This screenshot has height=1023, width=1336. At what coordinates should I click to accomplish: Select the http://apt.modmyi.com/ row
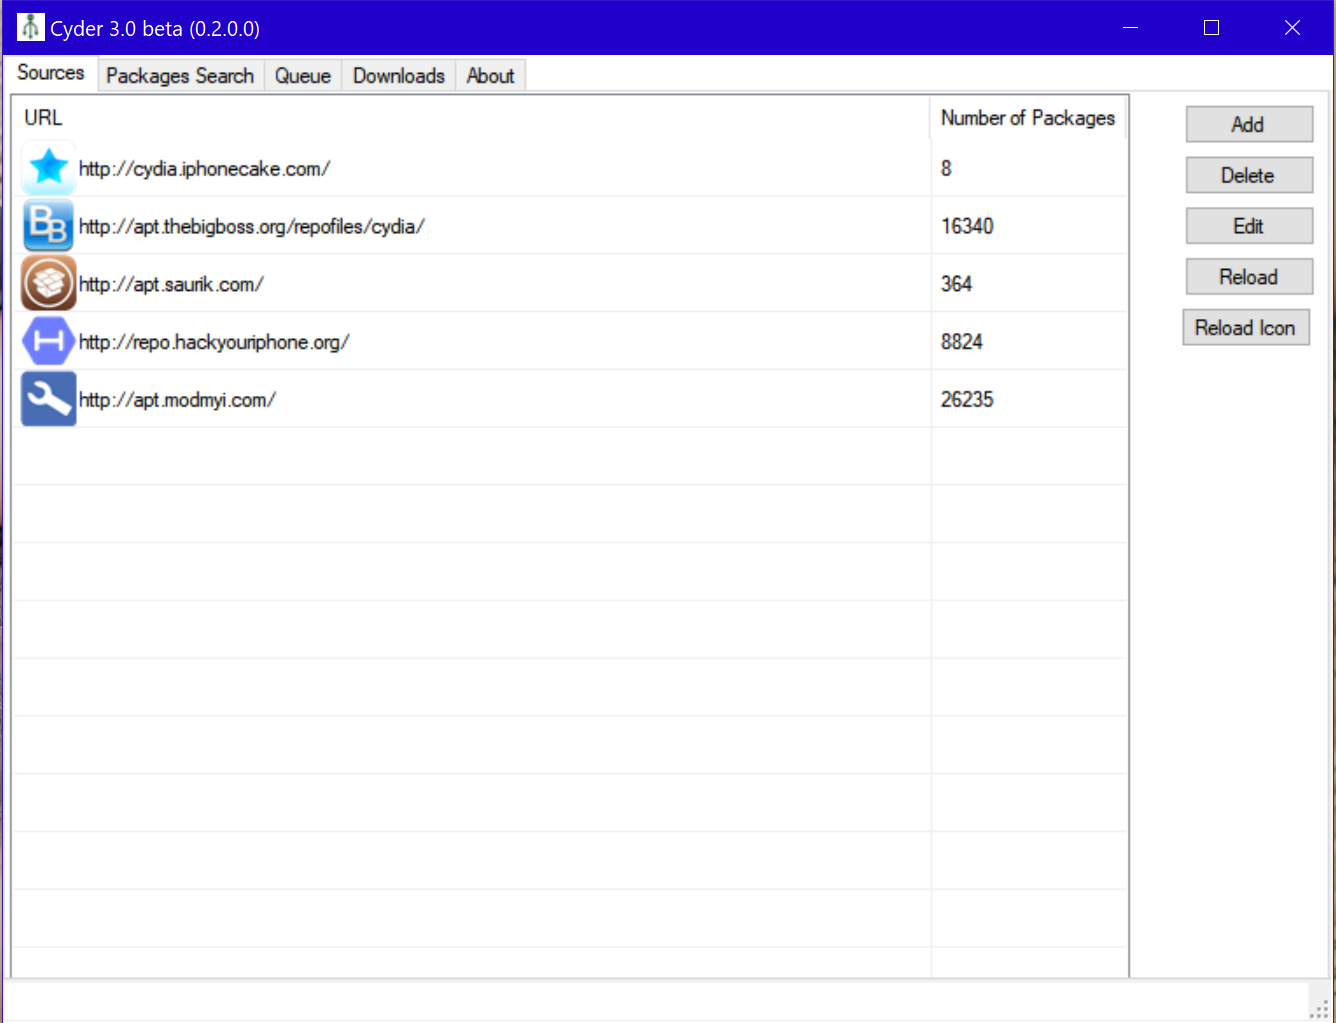click(x=570, y=399)
